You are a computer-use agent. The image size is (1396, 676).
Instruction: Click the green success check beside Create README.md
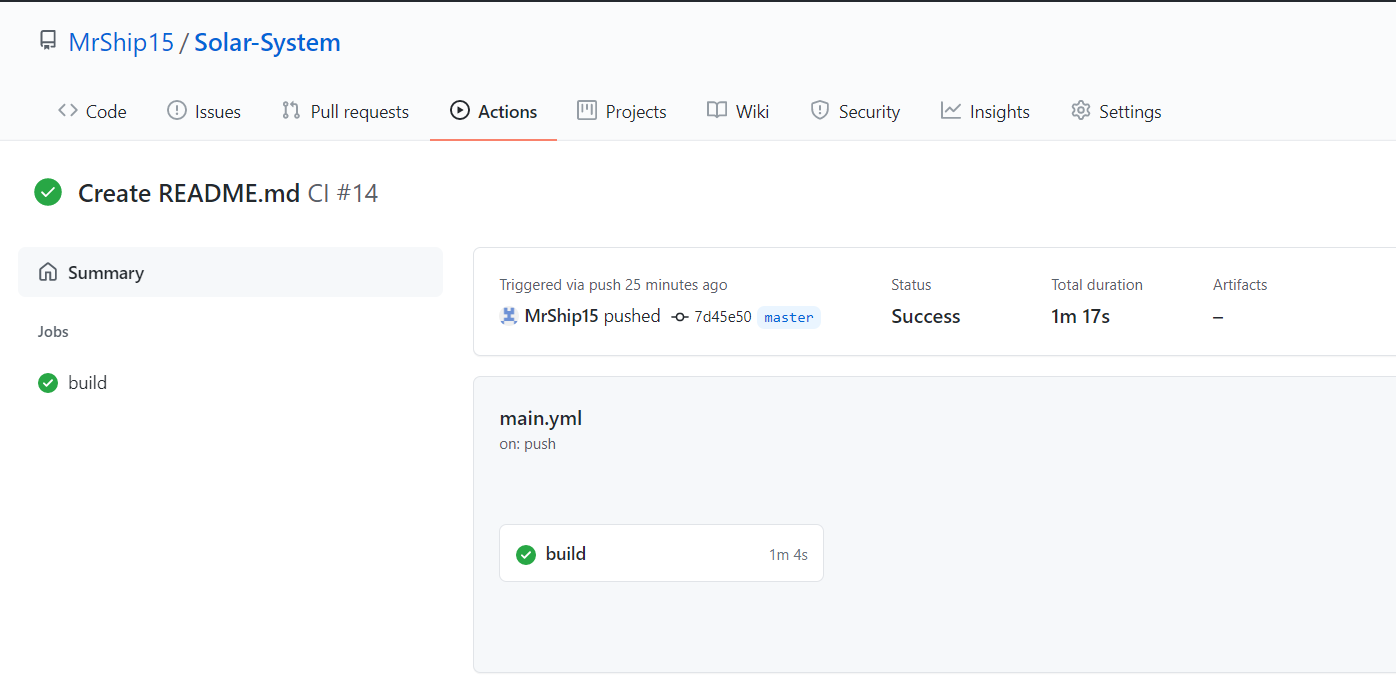pos(48,192)
